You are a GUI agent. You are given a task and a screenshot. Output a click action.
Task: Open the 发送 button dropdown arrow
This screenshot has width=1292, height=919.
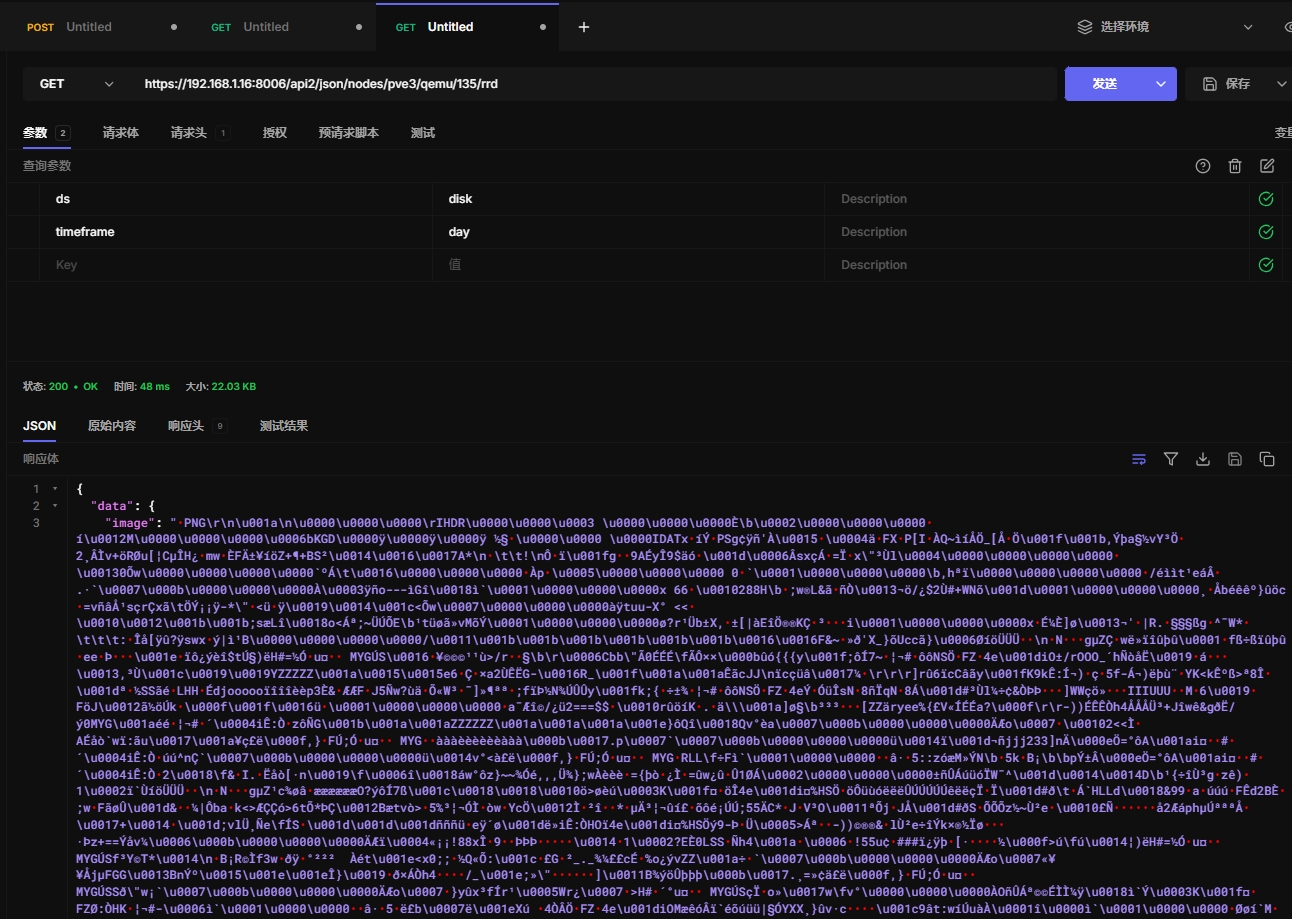1160,84
